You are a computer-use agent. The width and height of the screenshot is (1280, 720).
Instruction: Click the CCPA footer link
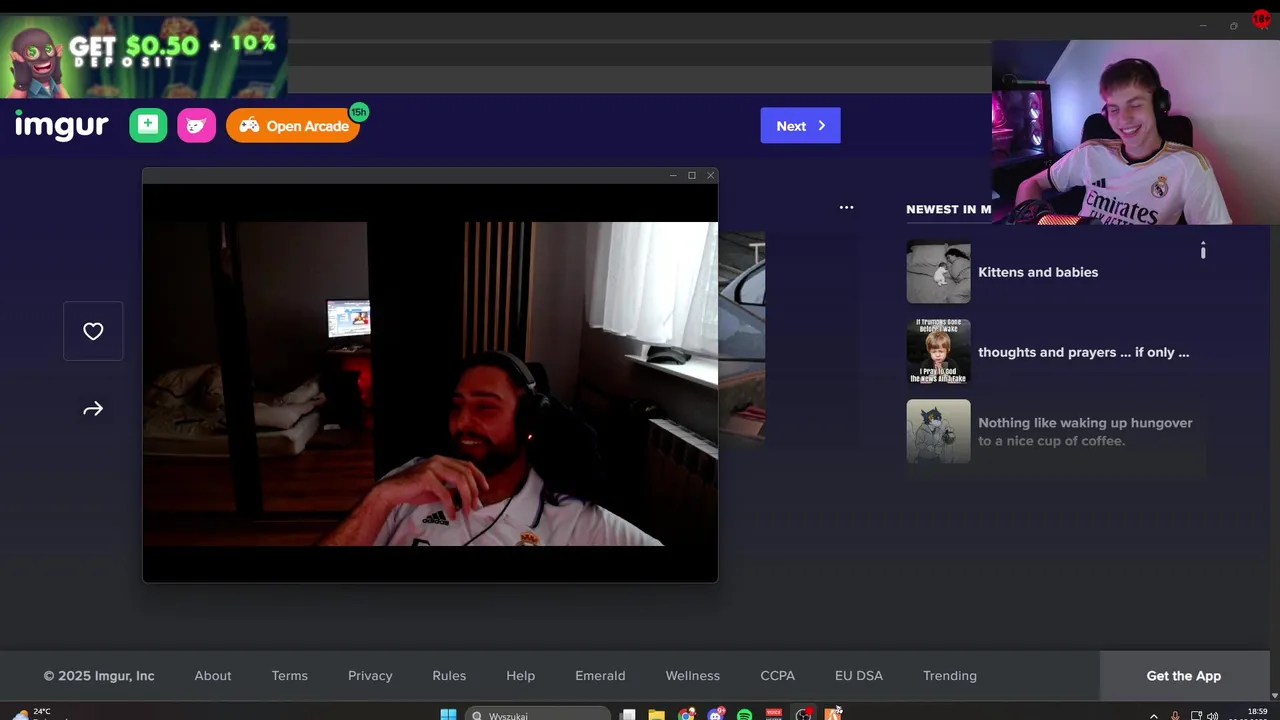pos(777,676)
